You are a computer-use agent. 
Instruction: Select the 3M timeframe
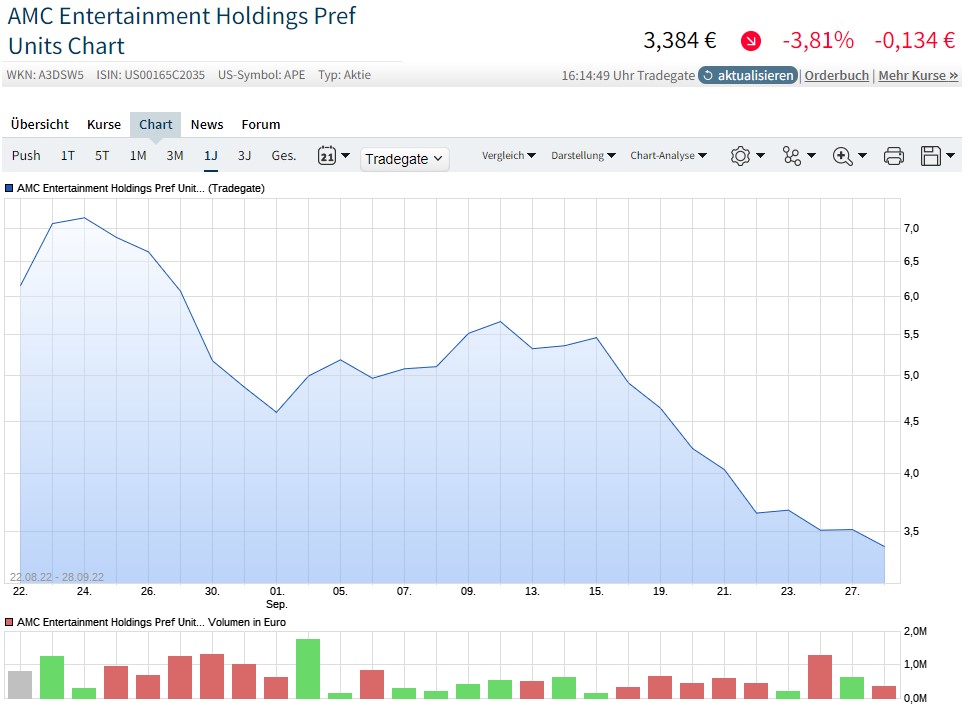(175, 156)
